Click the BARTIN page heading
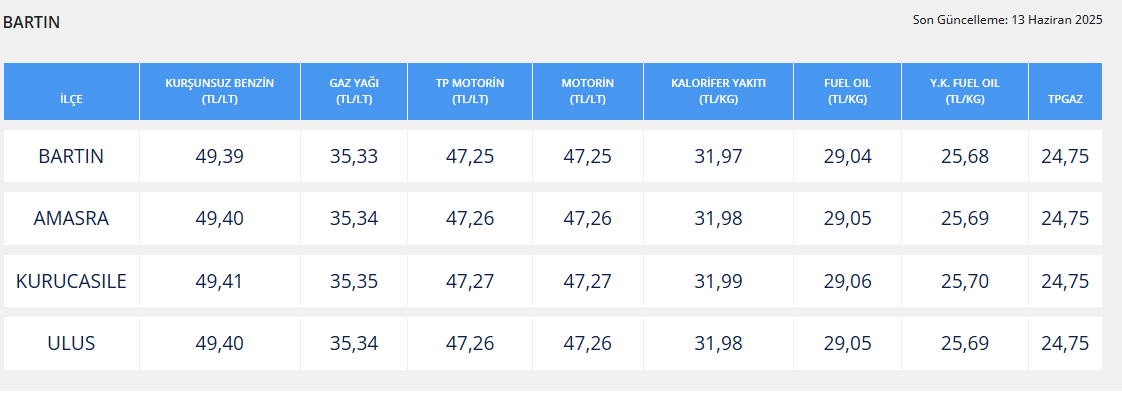Viewport: 1122px width, 395px height. (x=31, y=22)
